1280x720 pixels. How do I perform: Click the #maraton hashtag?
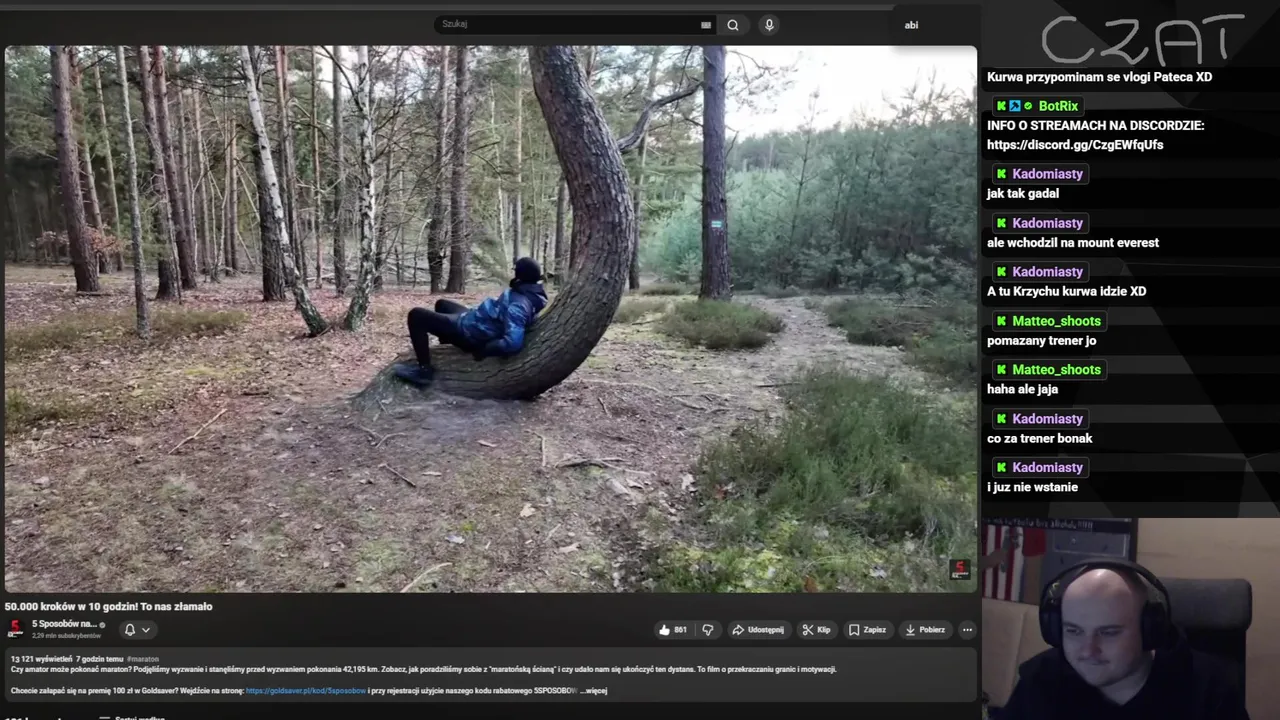click(x=143, y=659)
